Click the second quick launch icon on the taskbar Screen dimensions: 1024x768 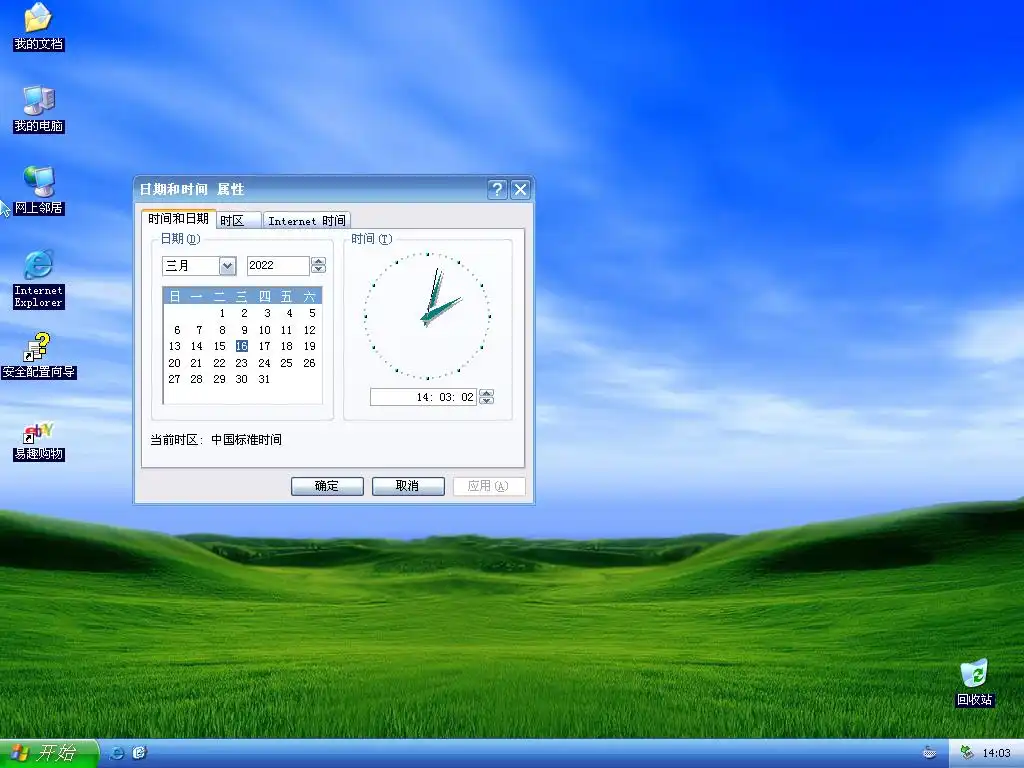click(x=139, y=753)
